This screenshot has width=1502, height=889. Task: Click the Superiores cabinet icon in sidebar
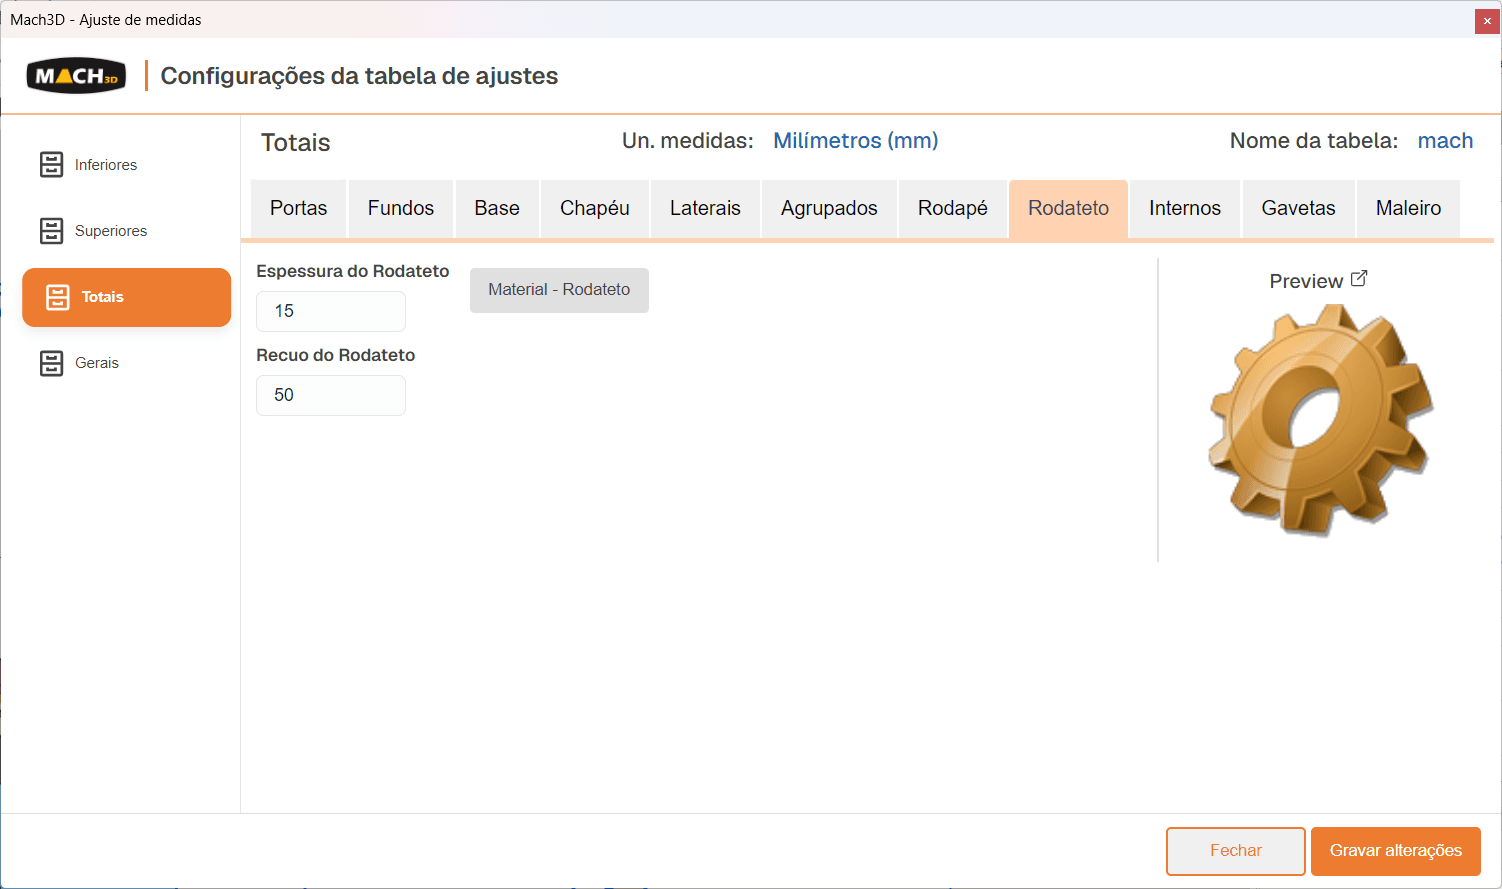coord(51,231)
